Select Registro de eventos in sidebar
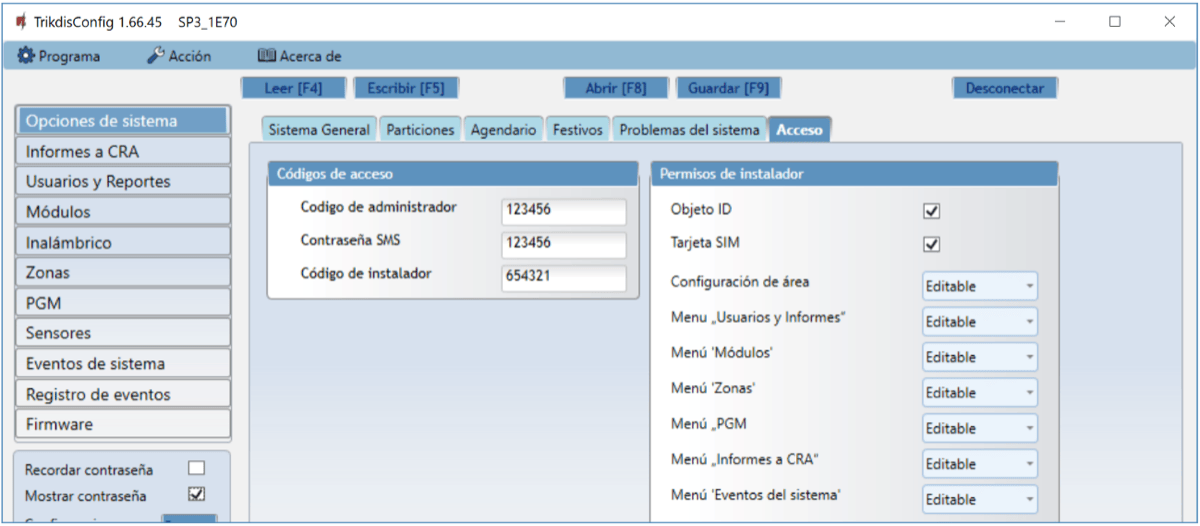The height and width of the screenshot is (526, 1200). point(123,394)
